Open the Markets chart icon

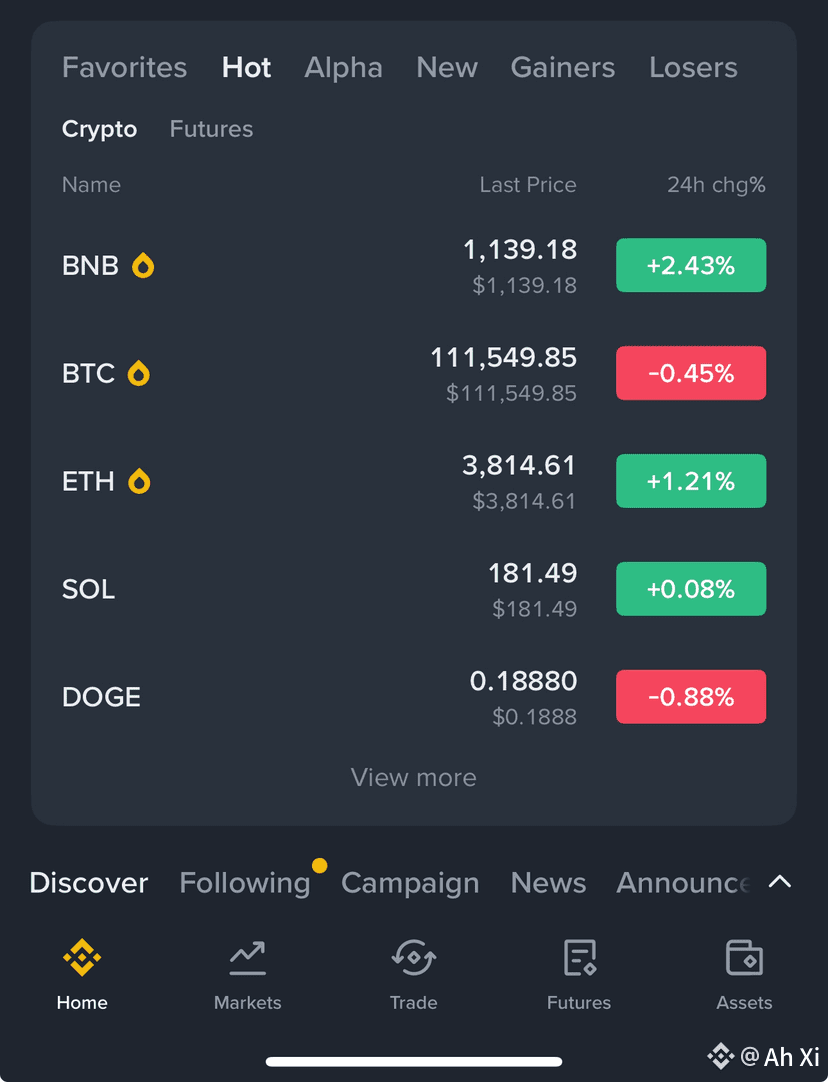[x=248, y=958]
